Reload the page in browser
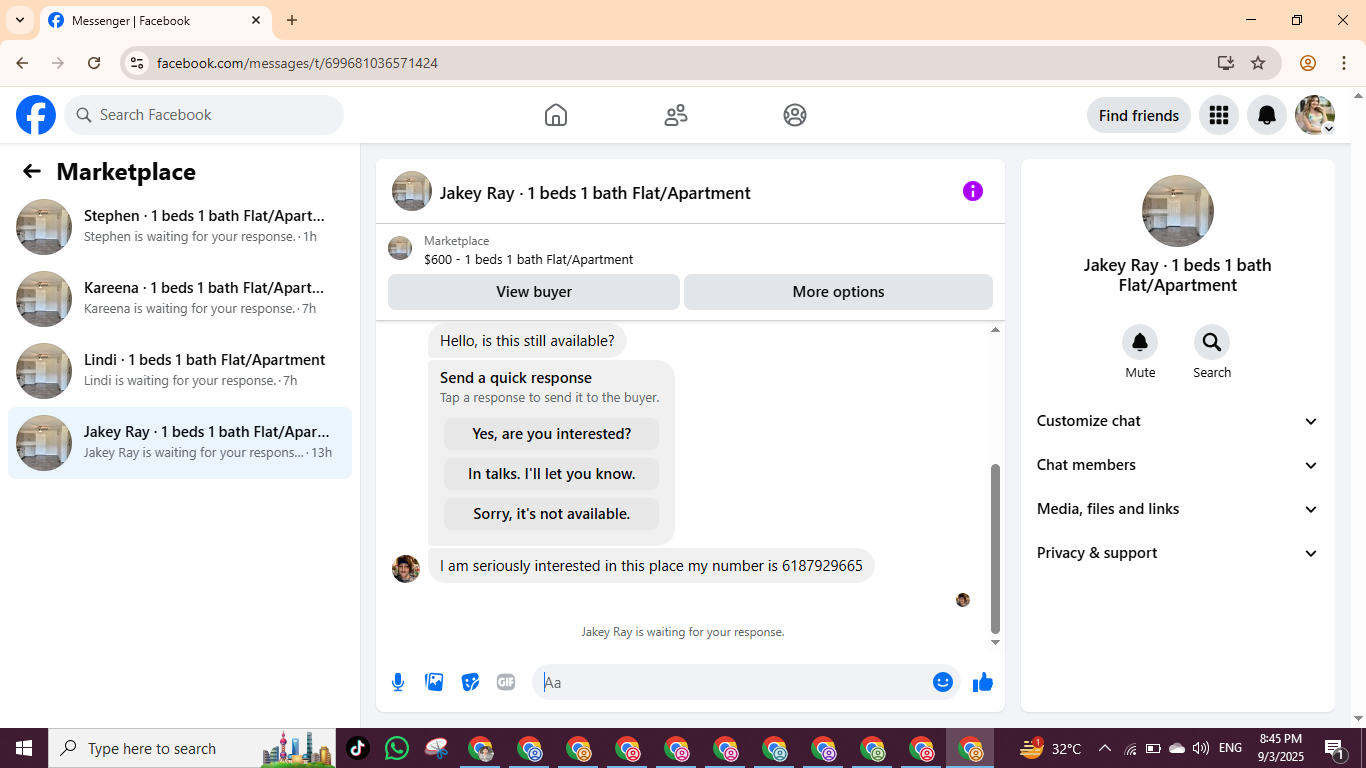This screenshot has height=768, width=1366. (94, 63)
